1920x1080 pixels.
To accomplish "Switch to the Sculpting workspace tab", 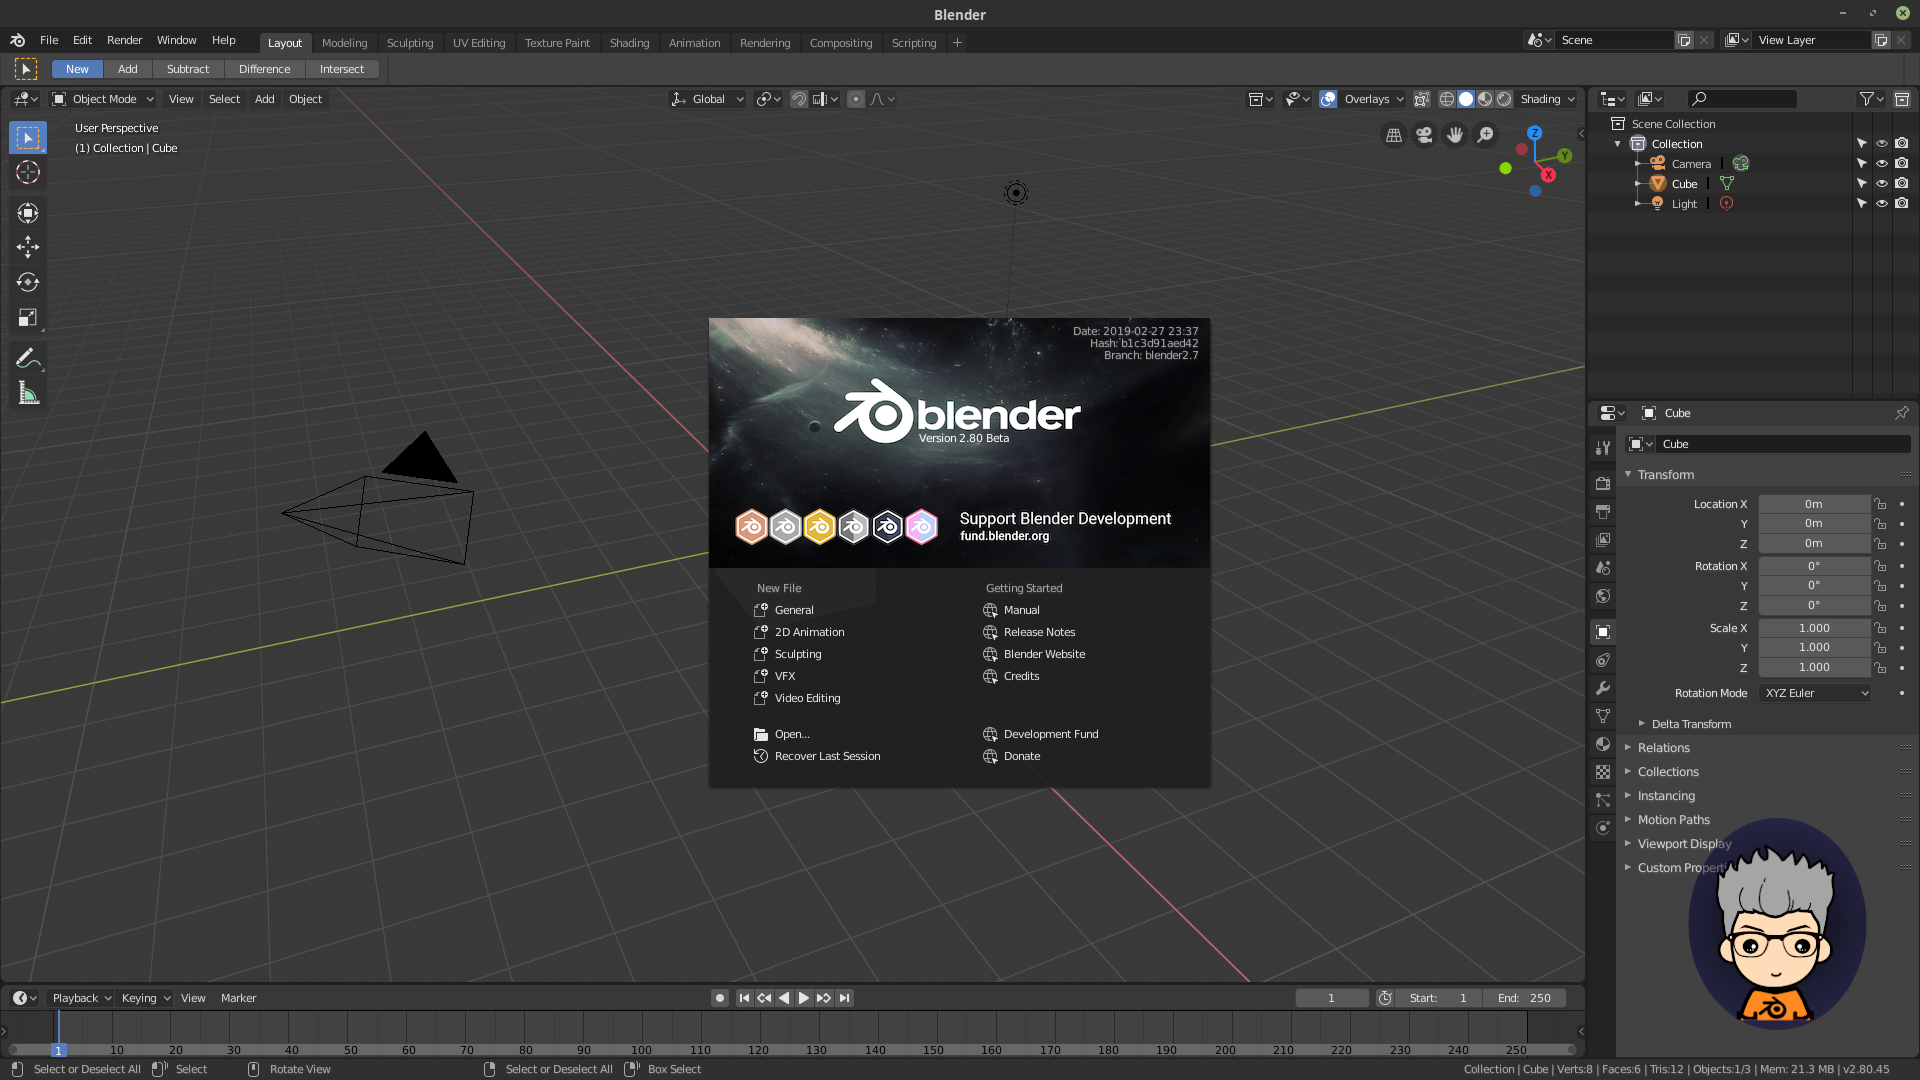I will [410, 43].
